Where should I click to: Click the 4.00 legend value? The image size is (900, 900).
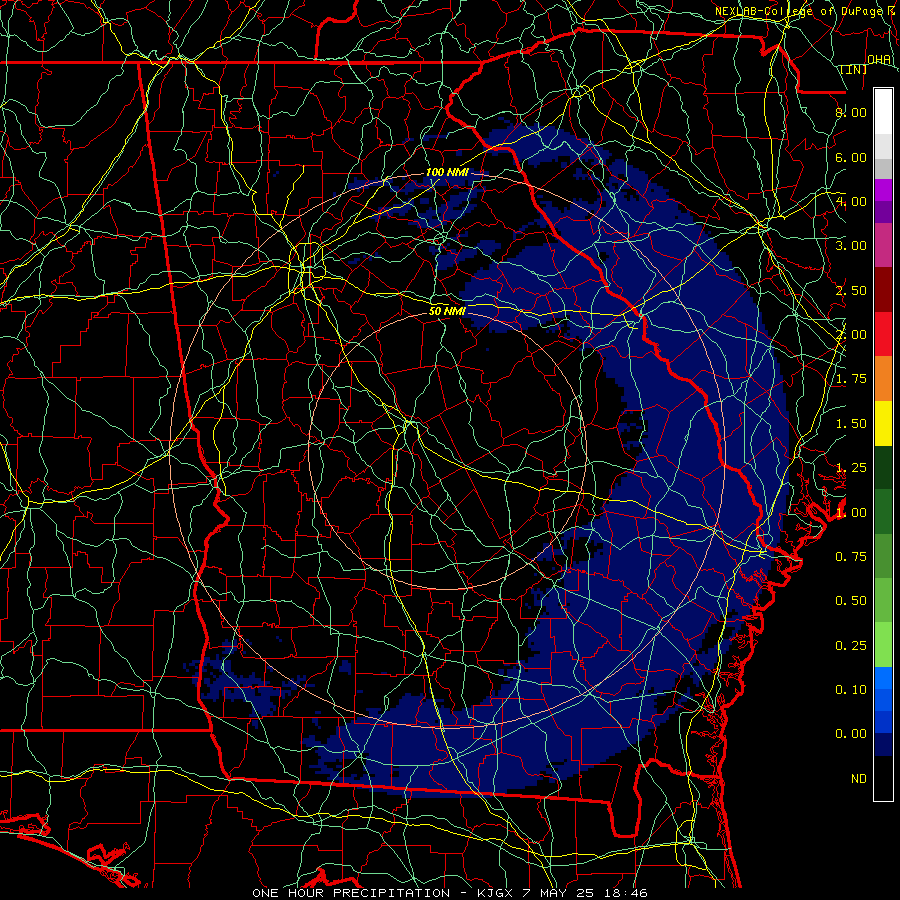click(851, 201)
